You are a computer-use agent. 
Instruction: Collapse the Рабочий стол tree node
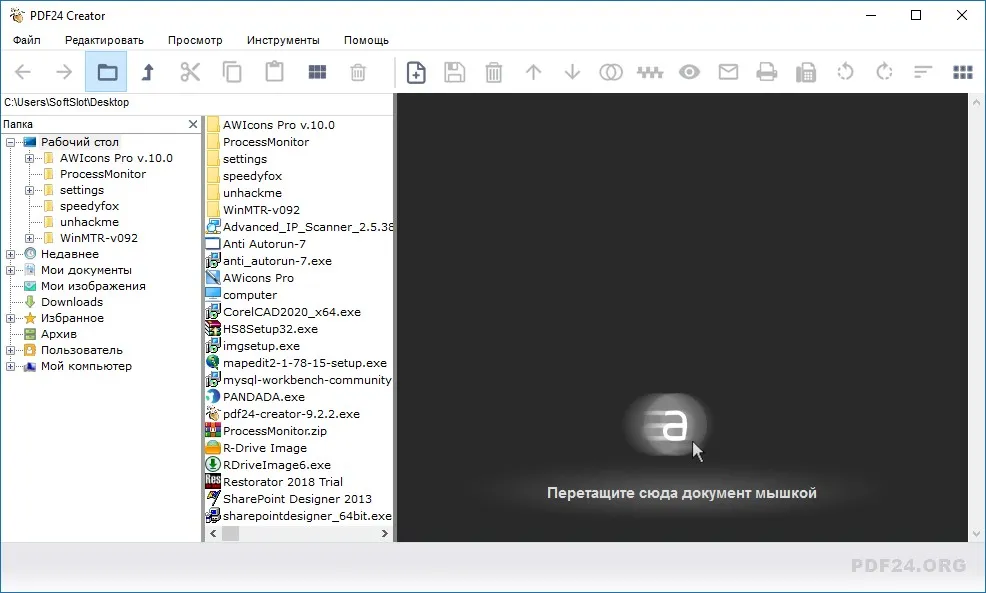tap(10, 143)
